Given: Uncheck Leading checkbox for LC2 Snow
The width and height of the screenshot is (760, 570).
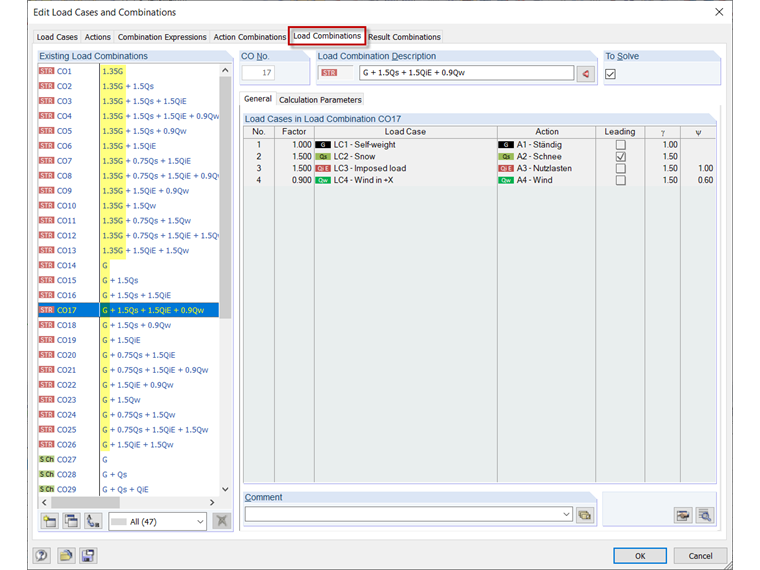Looking at the screenshot, I should [x=620, y=157].
